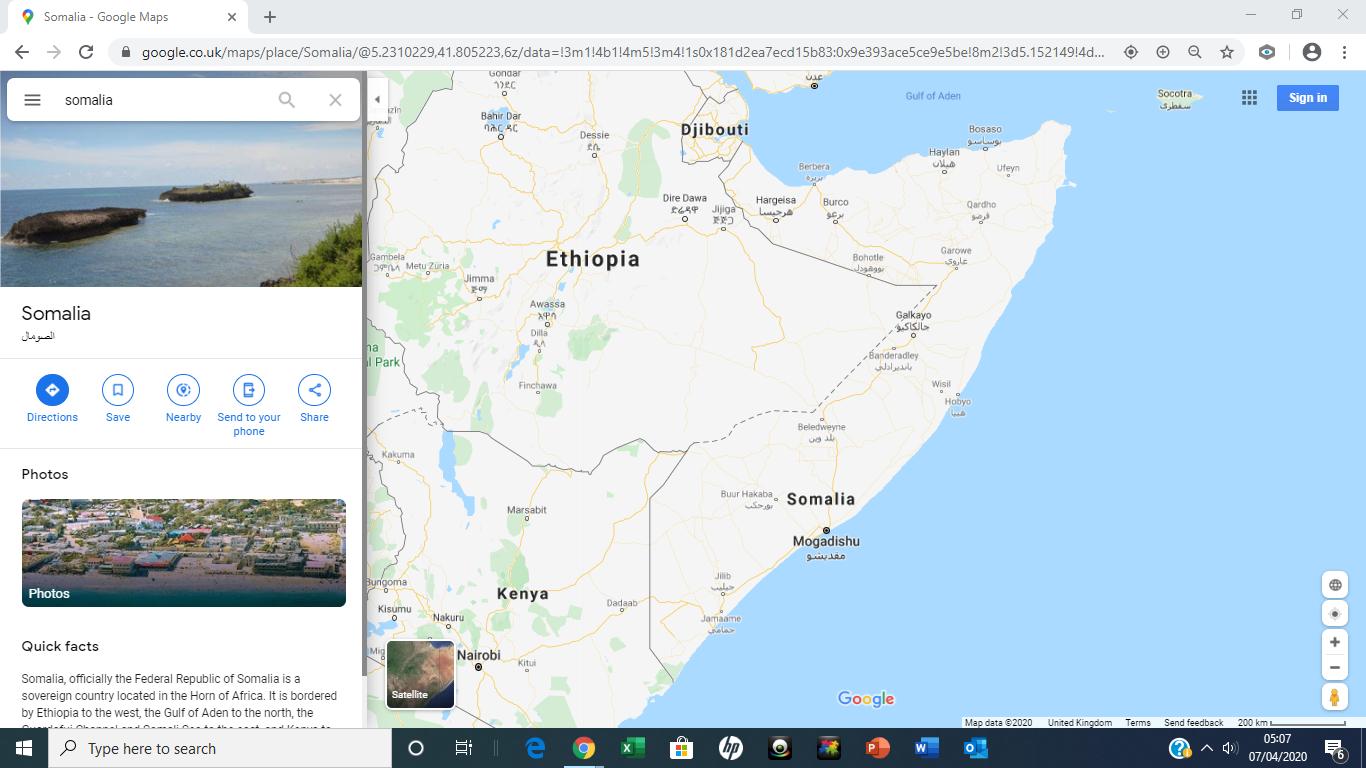
Task: Click the Sign in button
Action: click(1307, 97)
